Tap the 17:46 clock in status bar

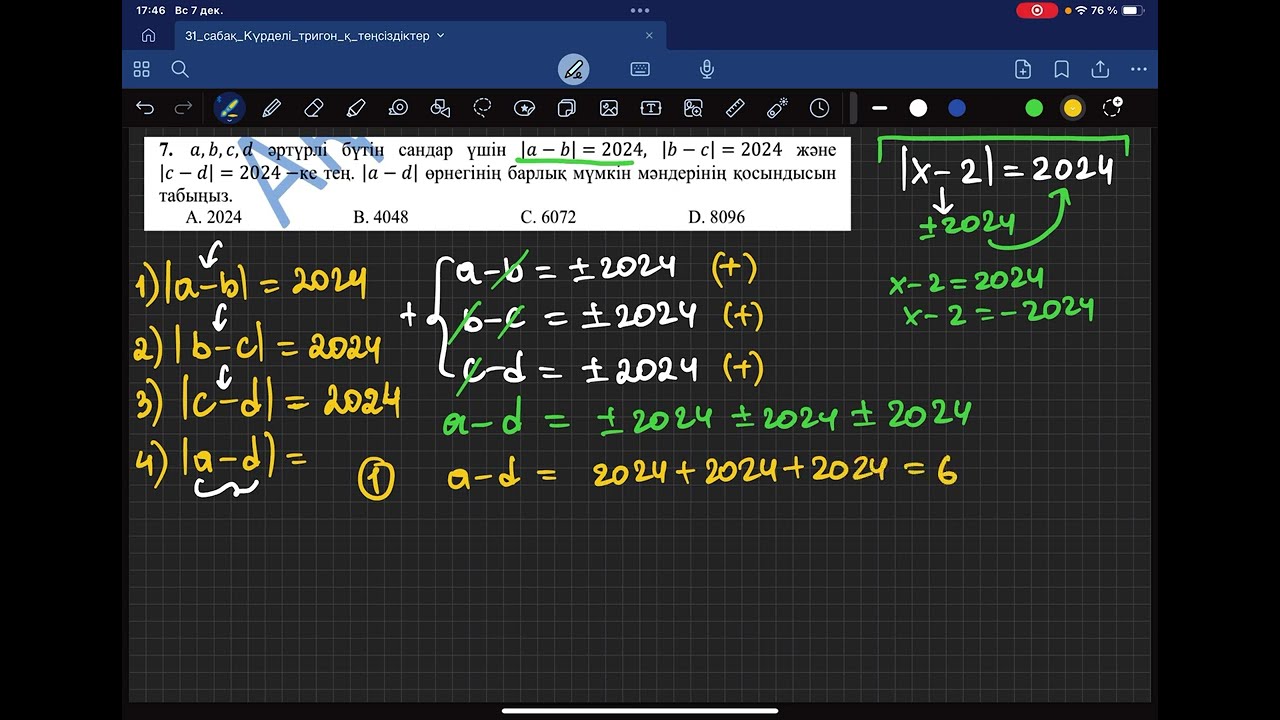click(x=151, y=10)
